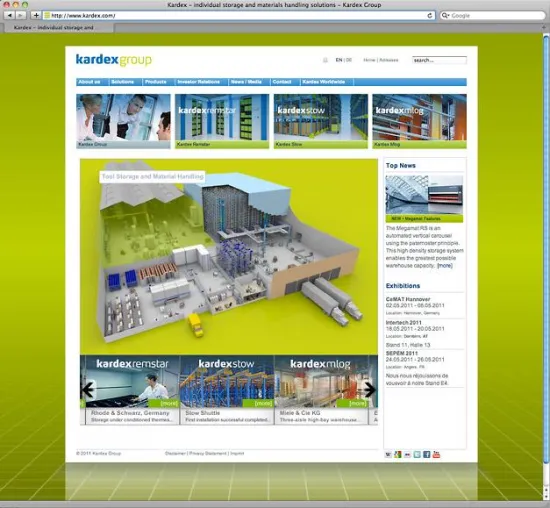Open the Facebook social icon
550x508 pixels.
427,455
